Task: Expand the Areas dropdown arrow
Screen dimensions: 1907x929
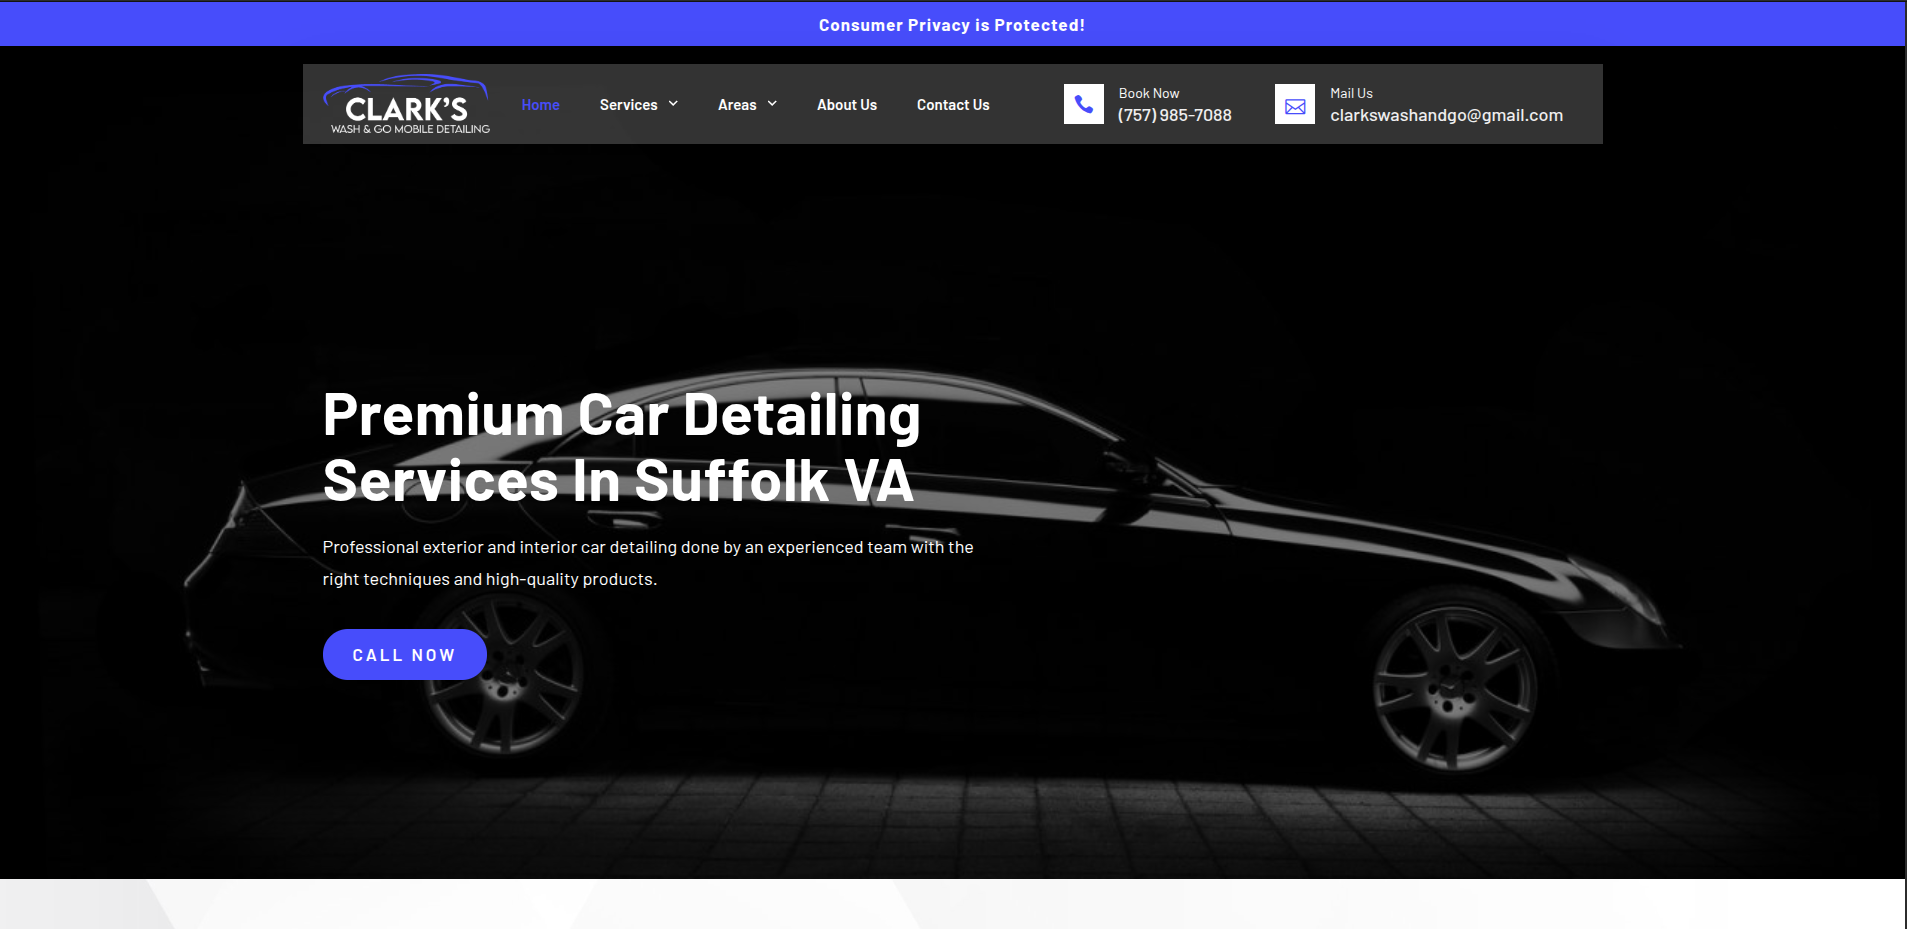Action: [x=772, y=104]
